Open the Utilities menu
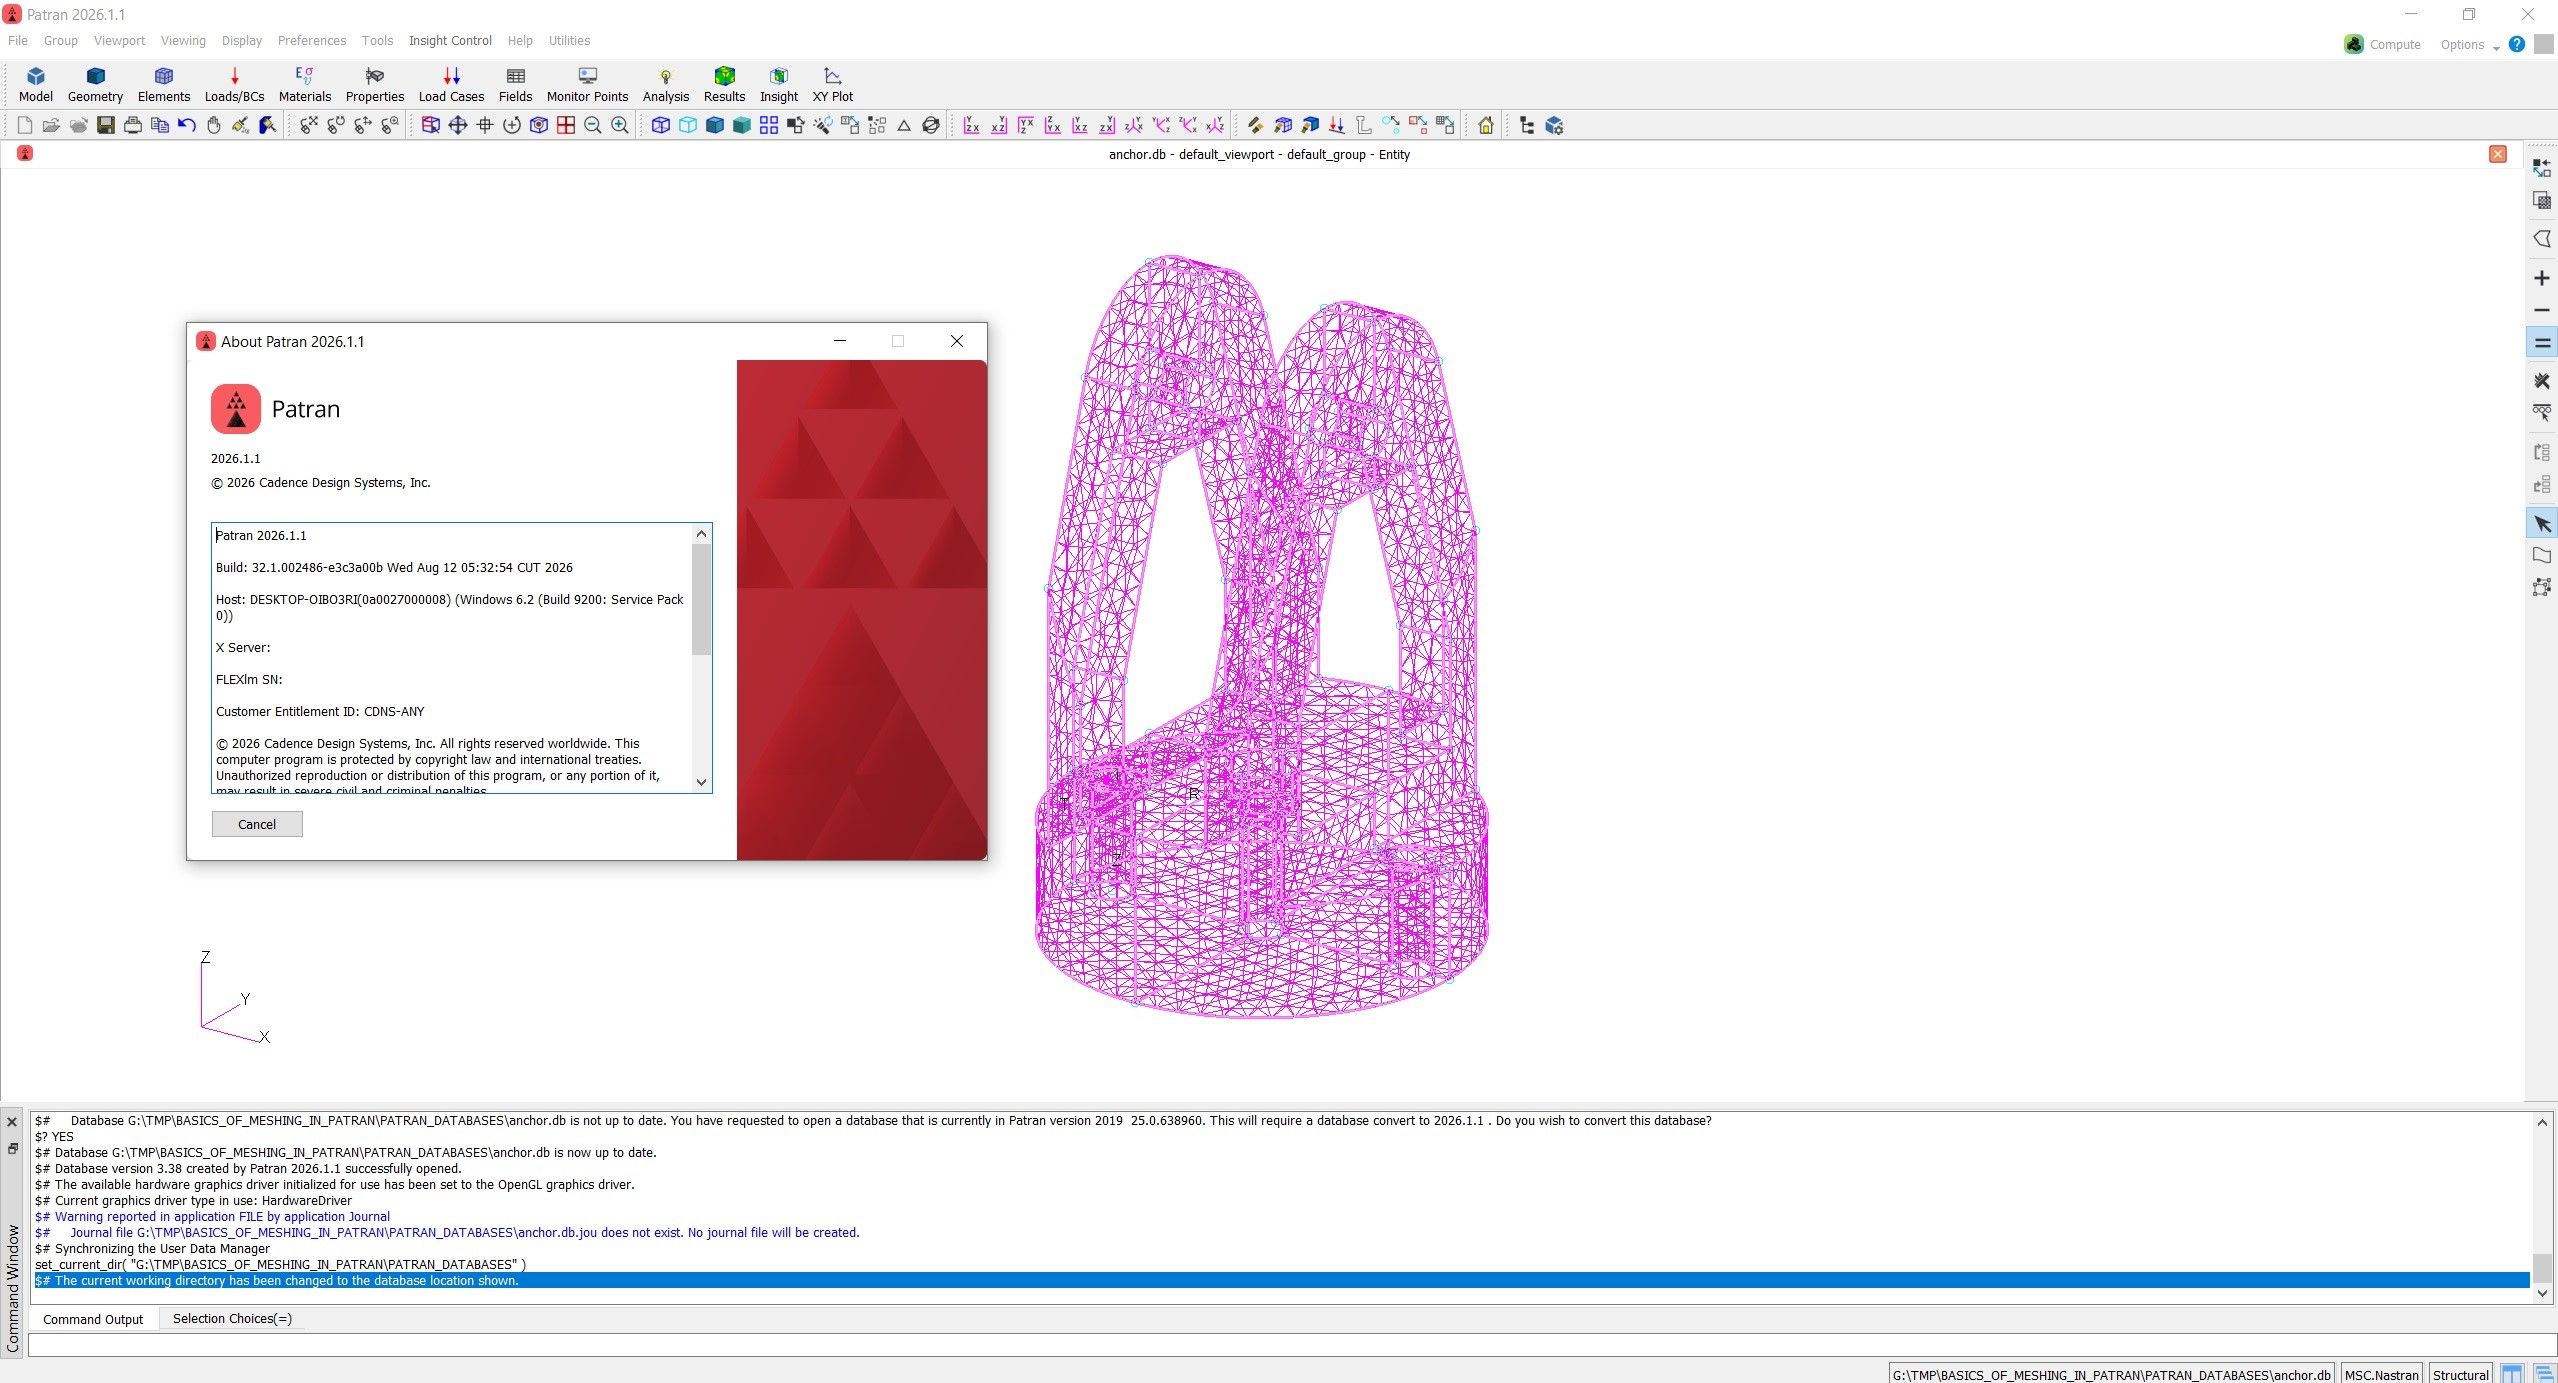 pos(569,41)
